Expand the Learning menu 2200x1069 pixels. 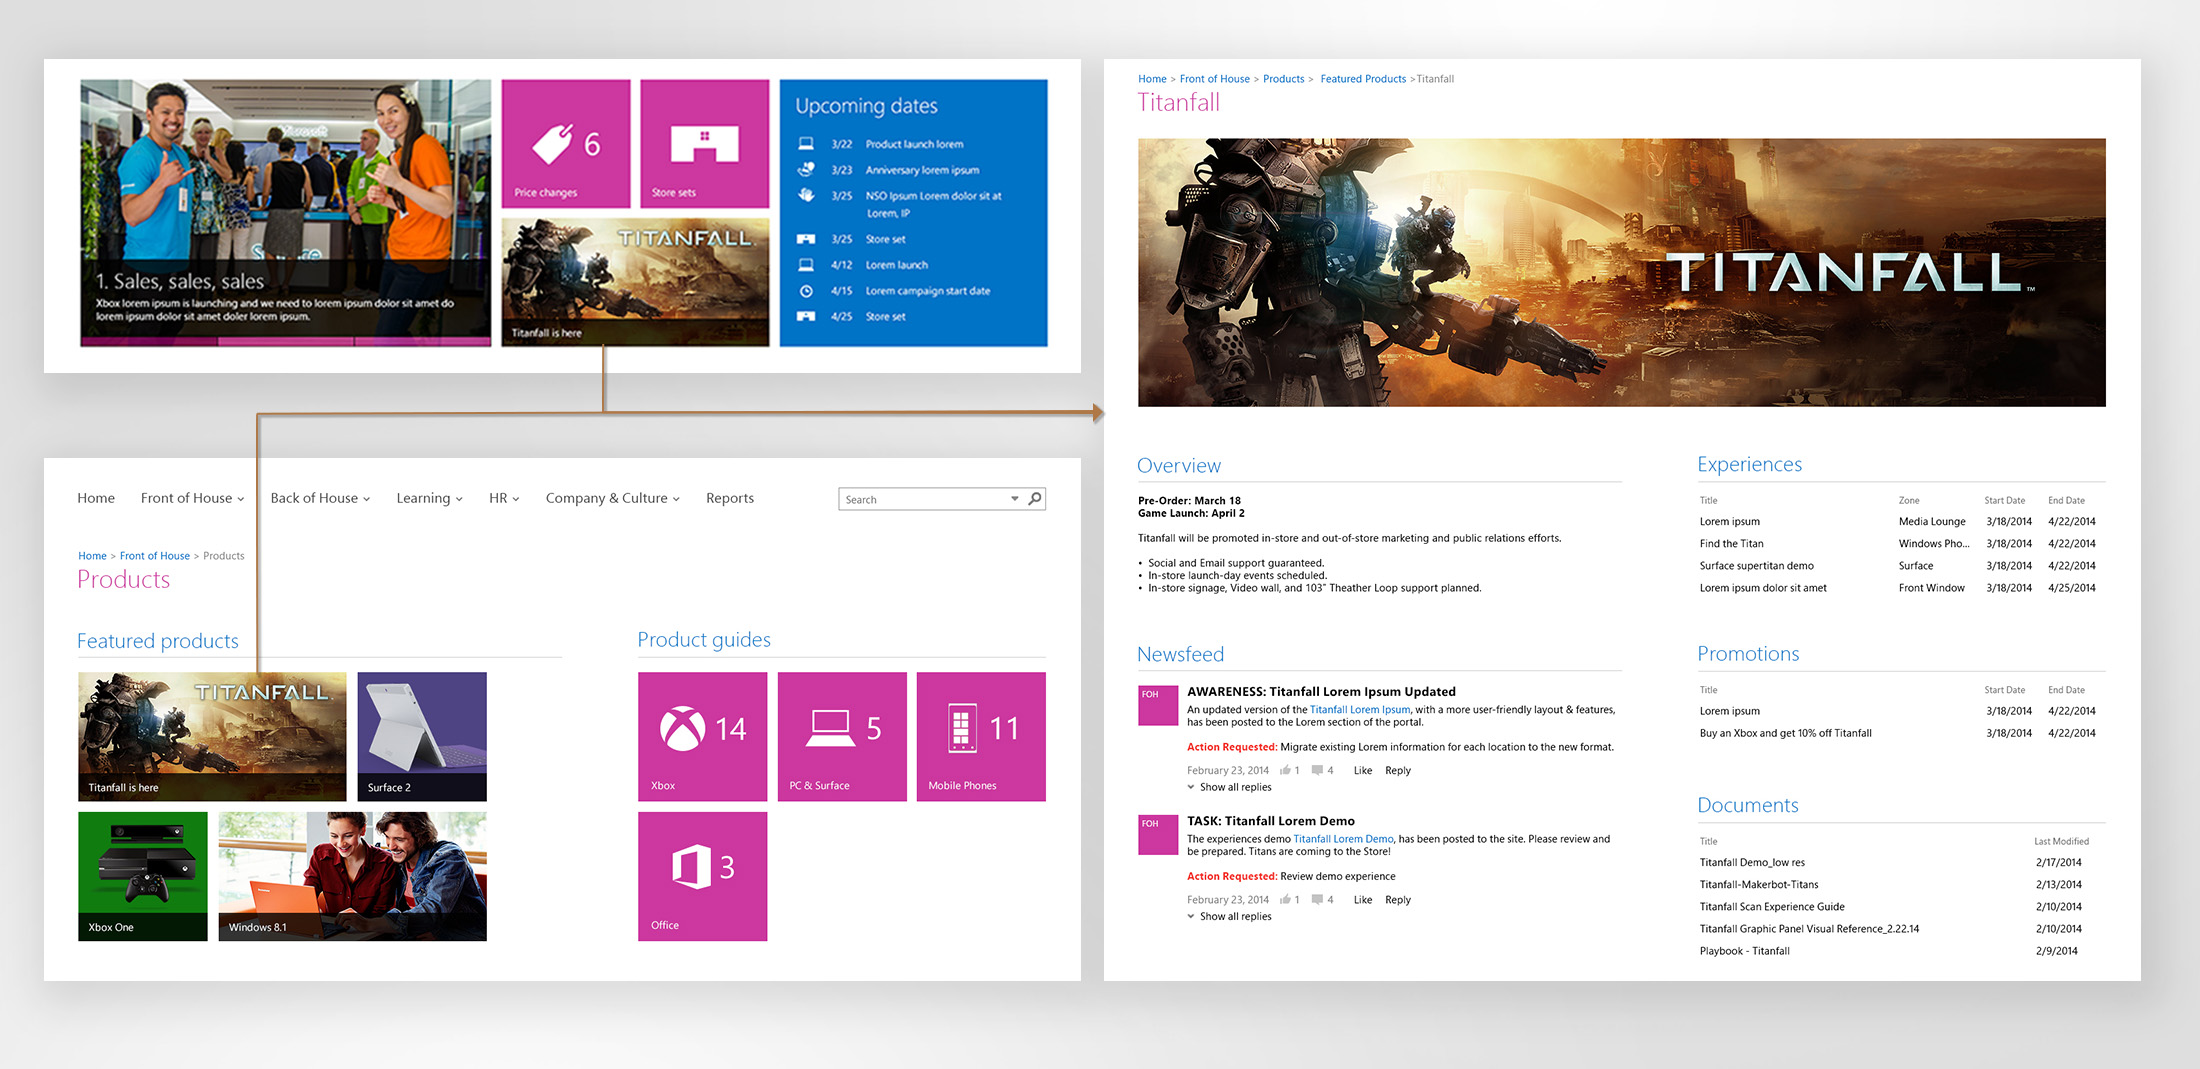[429, 498]
